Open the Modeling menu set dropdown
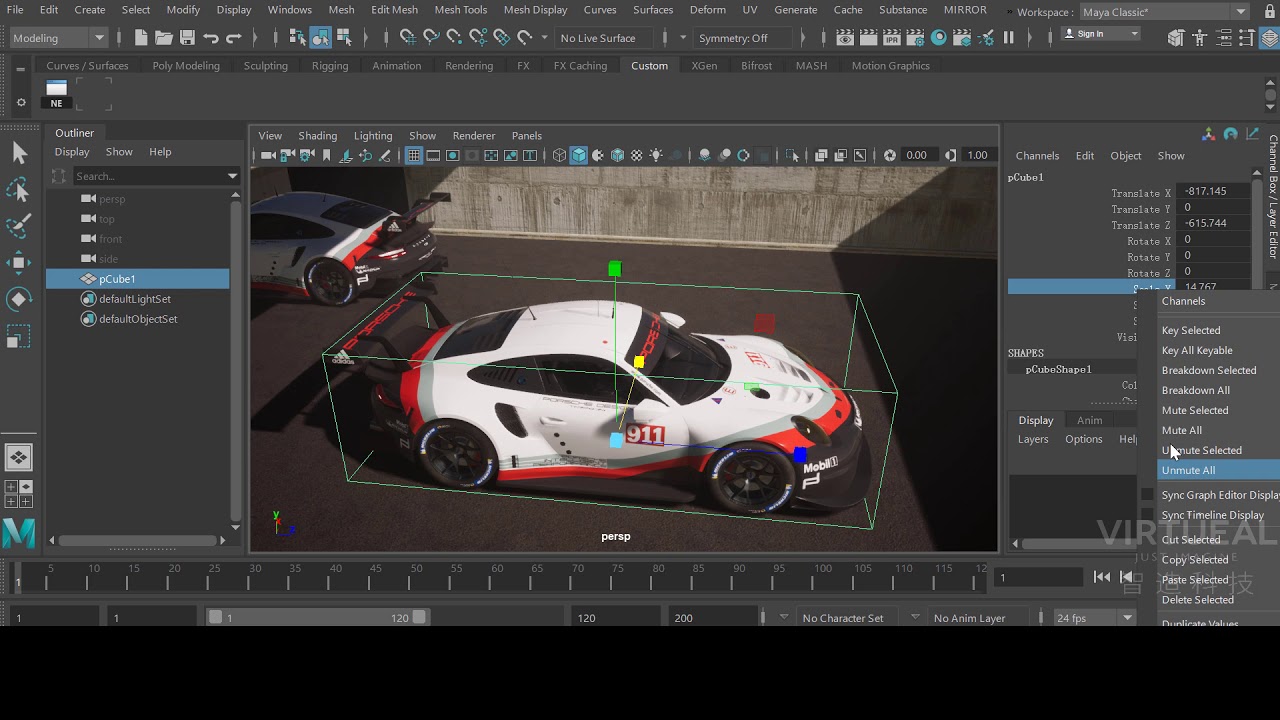Viewport: 1280px width, 720px height. (58, 38)
